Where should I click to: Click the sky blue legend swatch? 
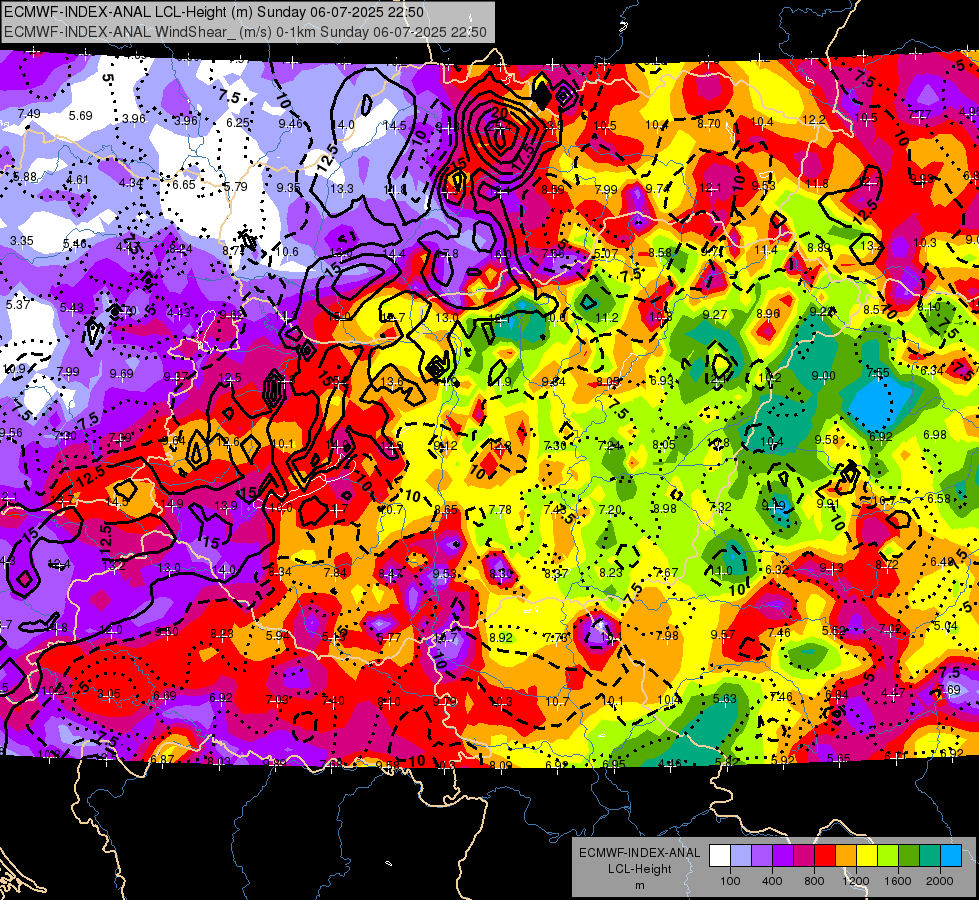[x=951, y=856]
